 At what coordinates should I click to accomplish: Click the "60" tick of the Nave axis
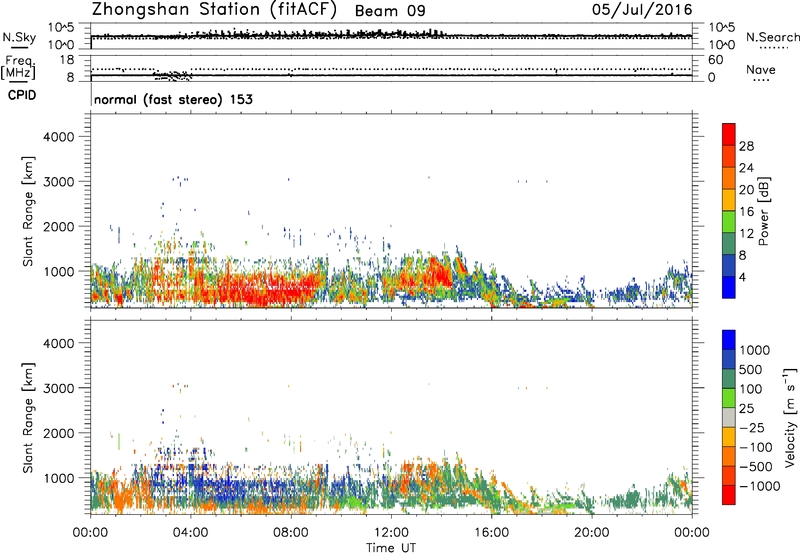pos(715,60)
